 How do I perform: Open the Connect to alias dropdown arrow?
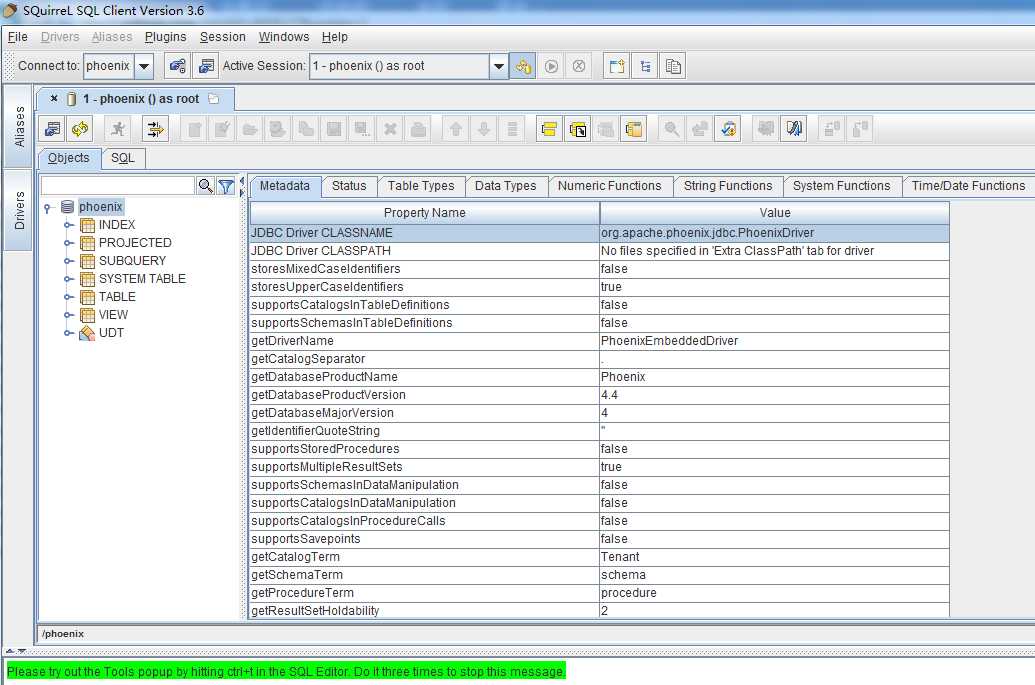click(143, 66)
